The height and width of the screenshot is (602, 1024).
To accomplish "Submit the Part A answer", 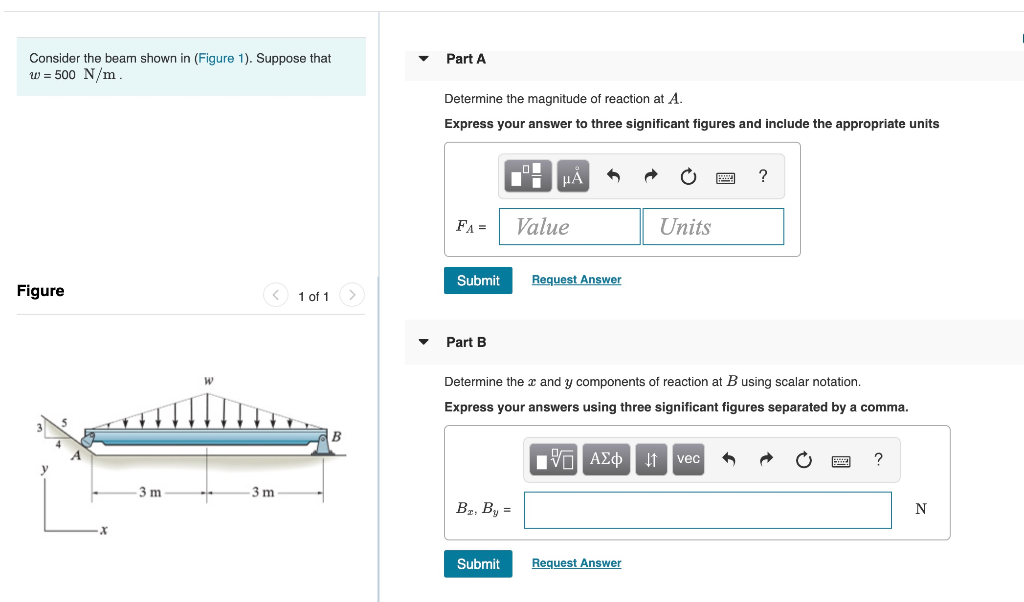I will [x=478, y=281].
